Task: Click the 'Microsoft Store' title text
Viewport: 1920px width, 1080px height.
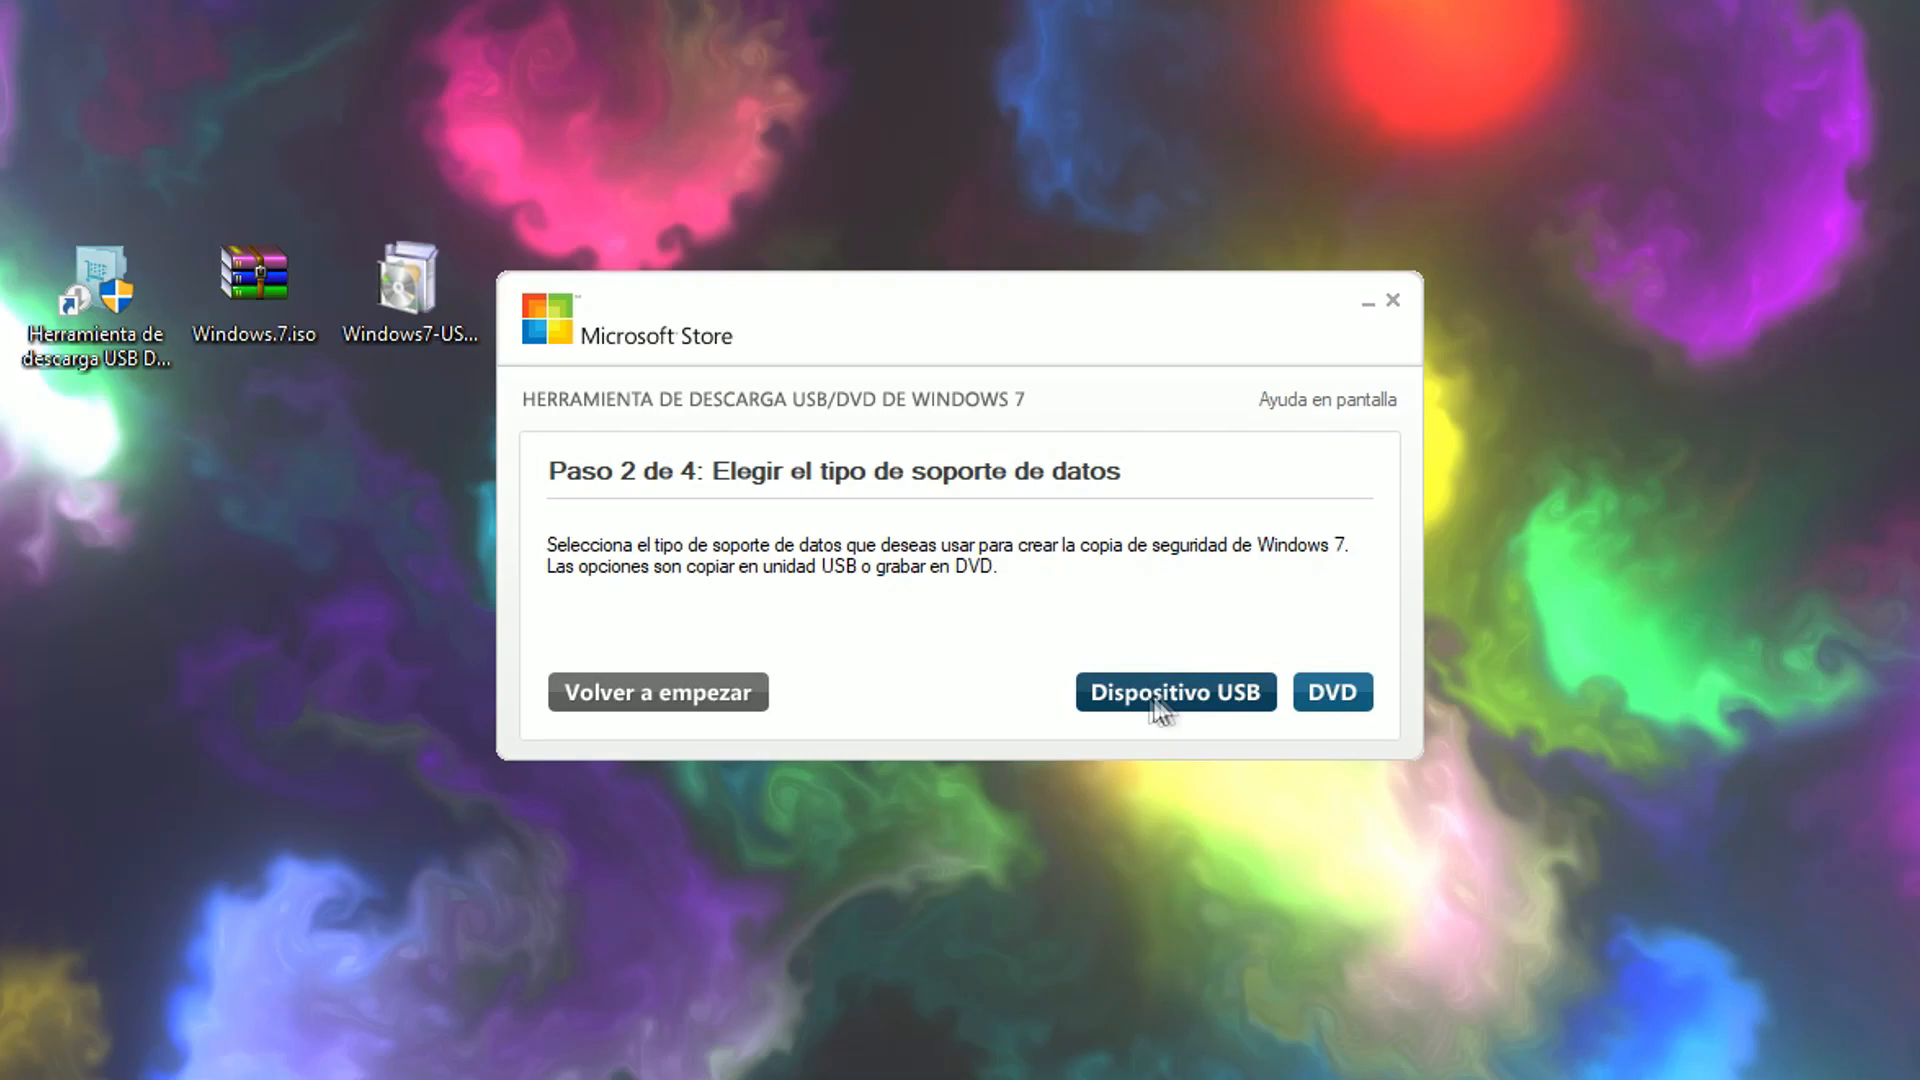Action: pyautogui.click(x=656, y=336)
